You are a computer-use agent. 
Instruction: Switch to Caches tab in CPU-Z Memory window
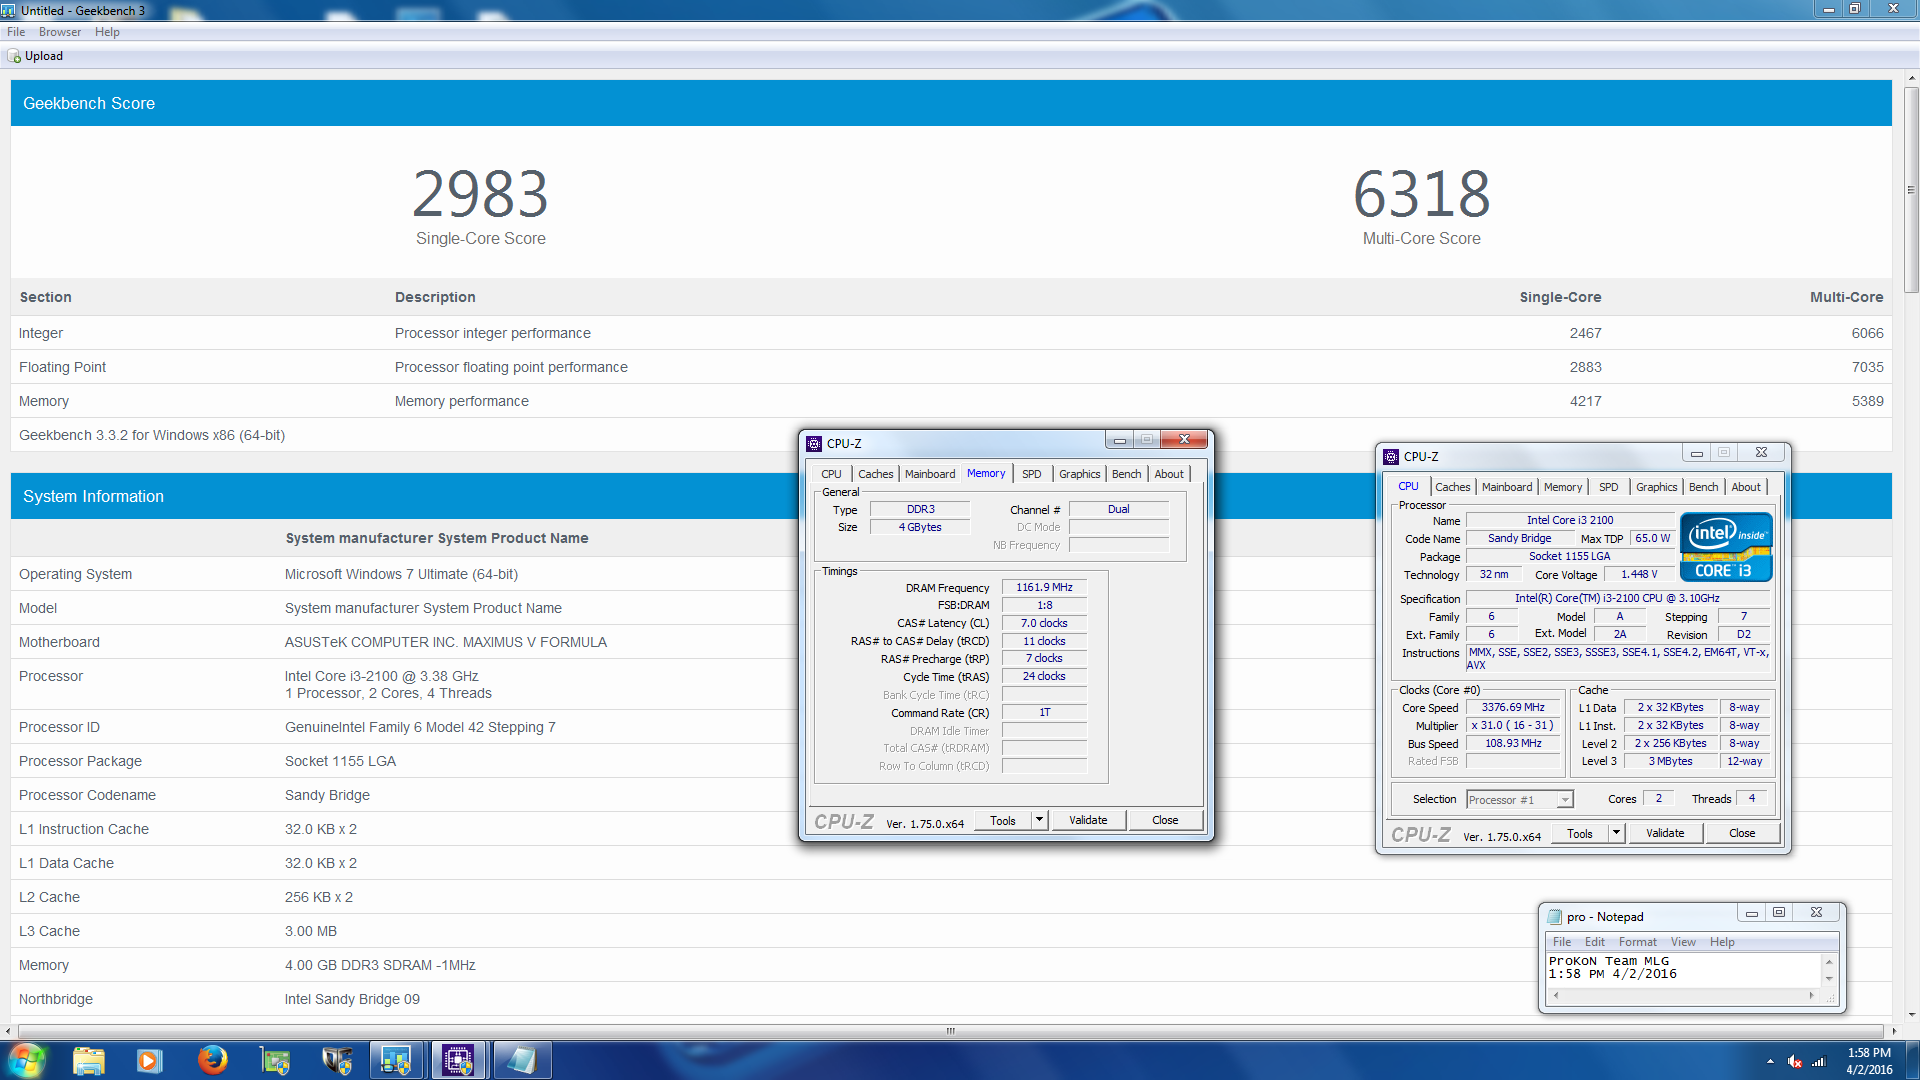pyautogui.click(x=875, y=474)
